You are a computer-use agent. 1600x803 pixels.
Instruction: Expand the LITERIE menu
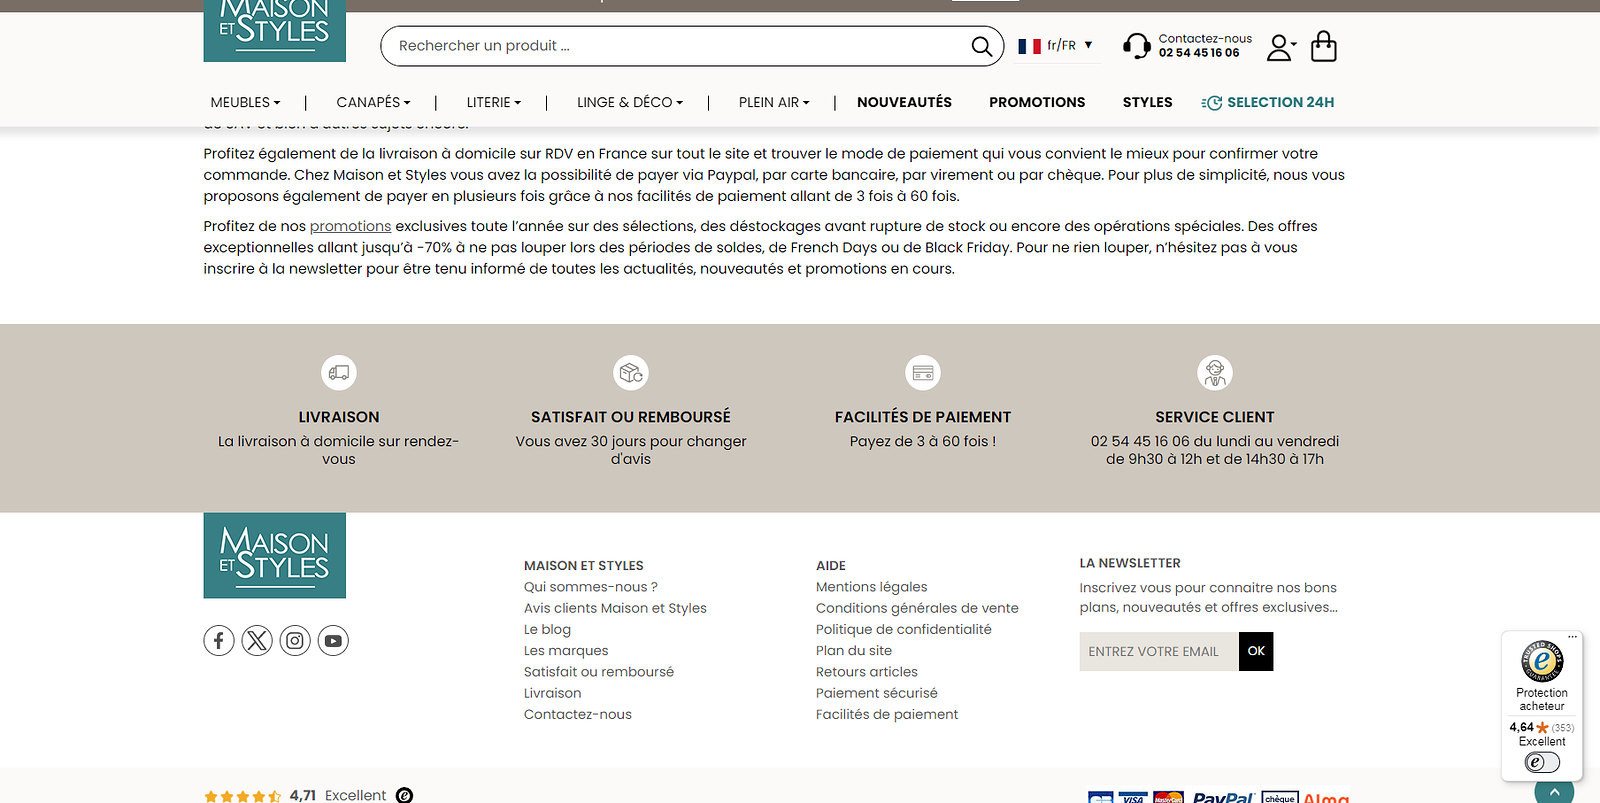click(494, 102)
